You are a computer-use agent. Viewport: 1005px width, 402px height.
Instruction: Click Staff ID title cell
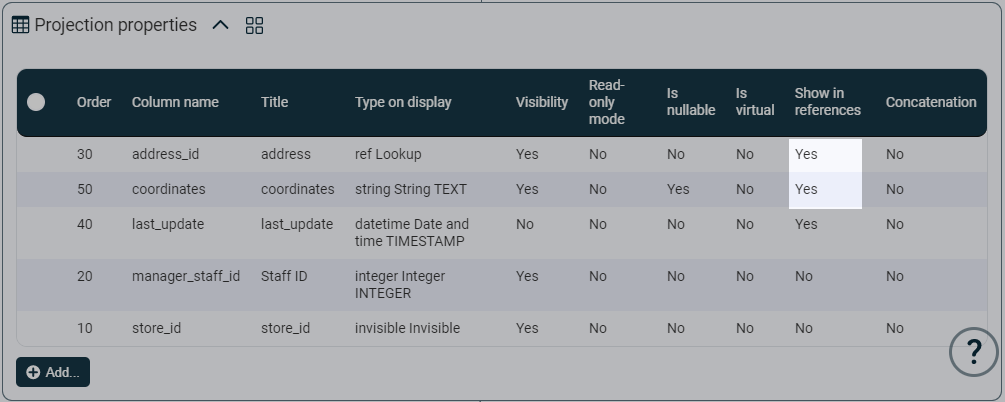pos(284,276)
